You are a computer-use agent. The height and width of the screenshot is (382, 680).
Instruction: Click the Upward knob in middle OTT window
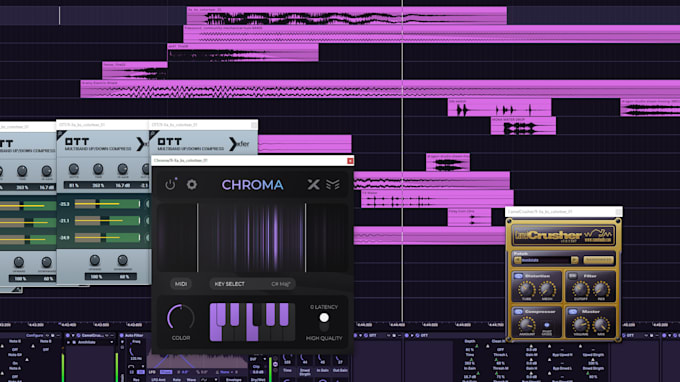click(x=95, y=260)
